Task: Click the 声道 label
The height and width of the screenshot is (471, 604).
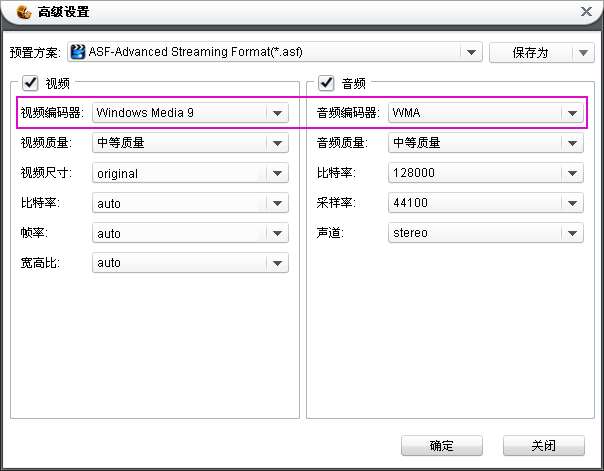Action: pos(330,233)
